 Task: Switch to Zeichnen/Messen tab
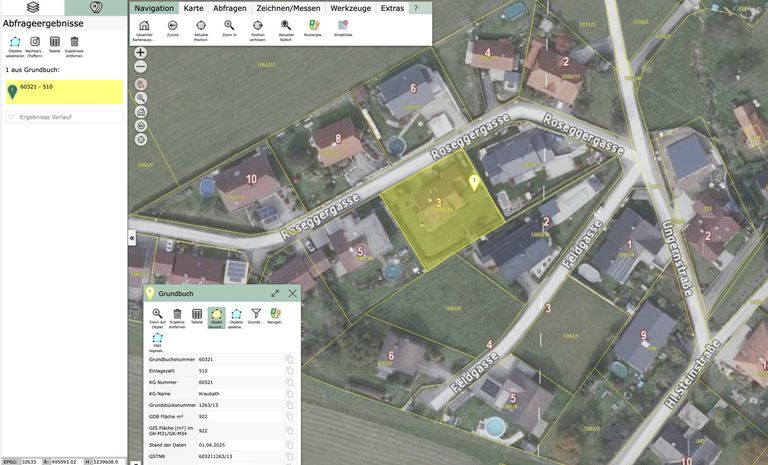289,8
